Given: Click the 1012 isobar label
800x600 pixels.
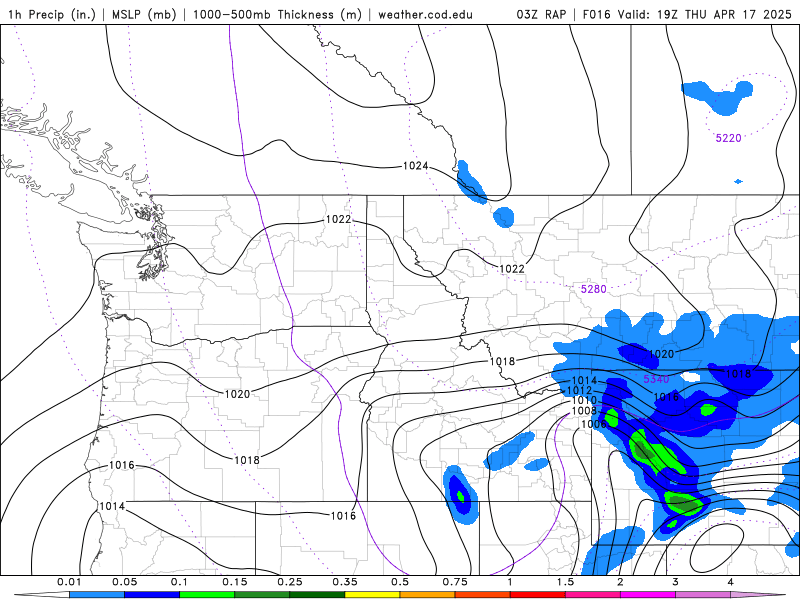Looking at the screenshot, I should pos(580,391).
